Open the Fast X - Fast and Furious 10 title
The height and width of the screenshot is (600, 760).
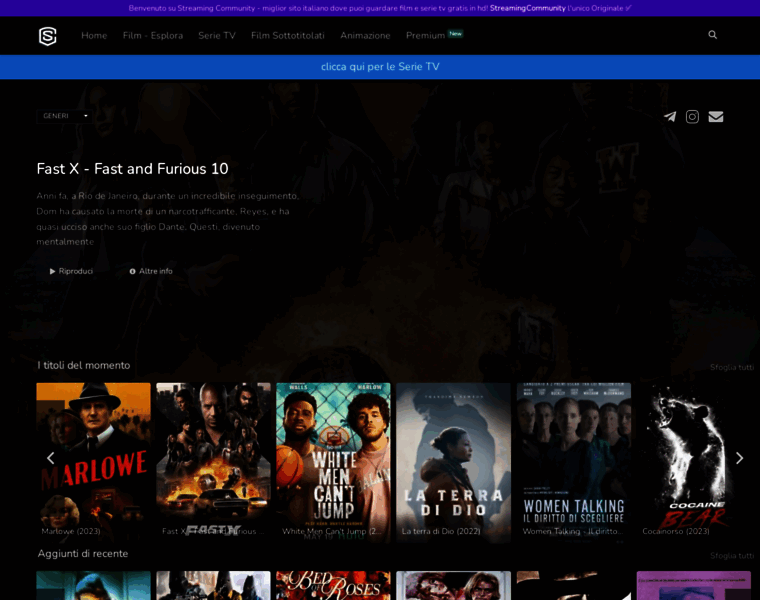132,169
